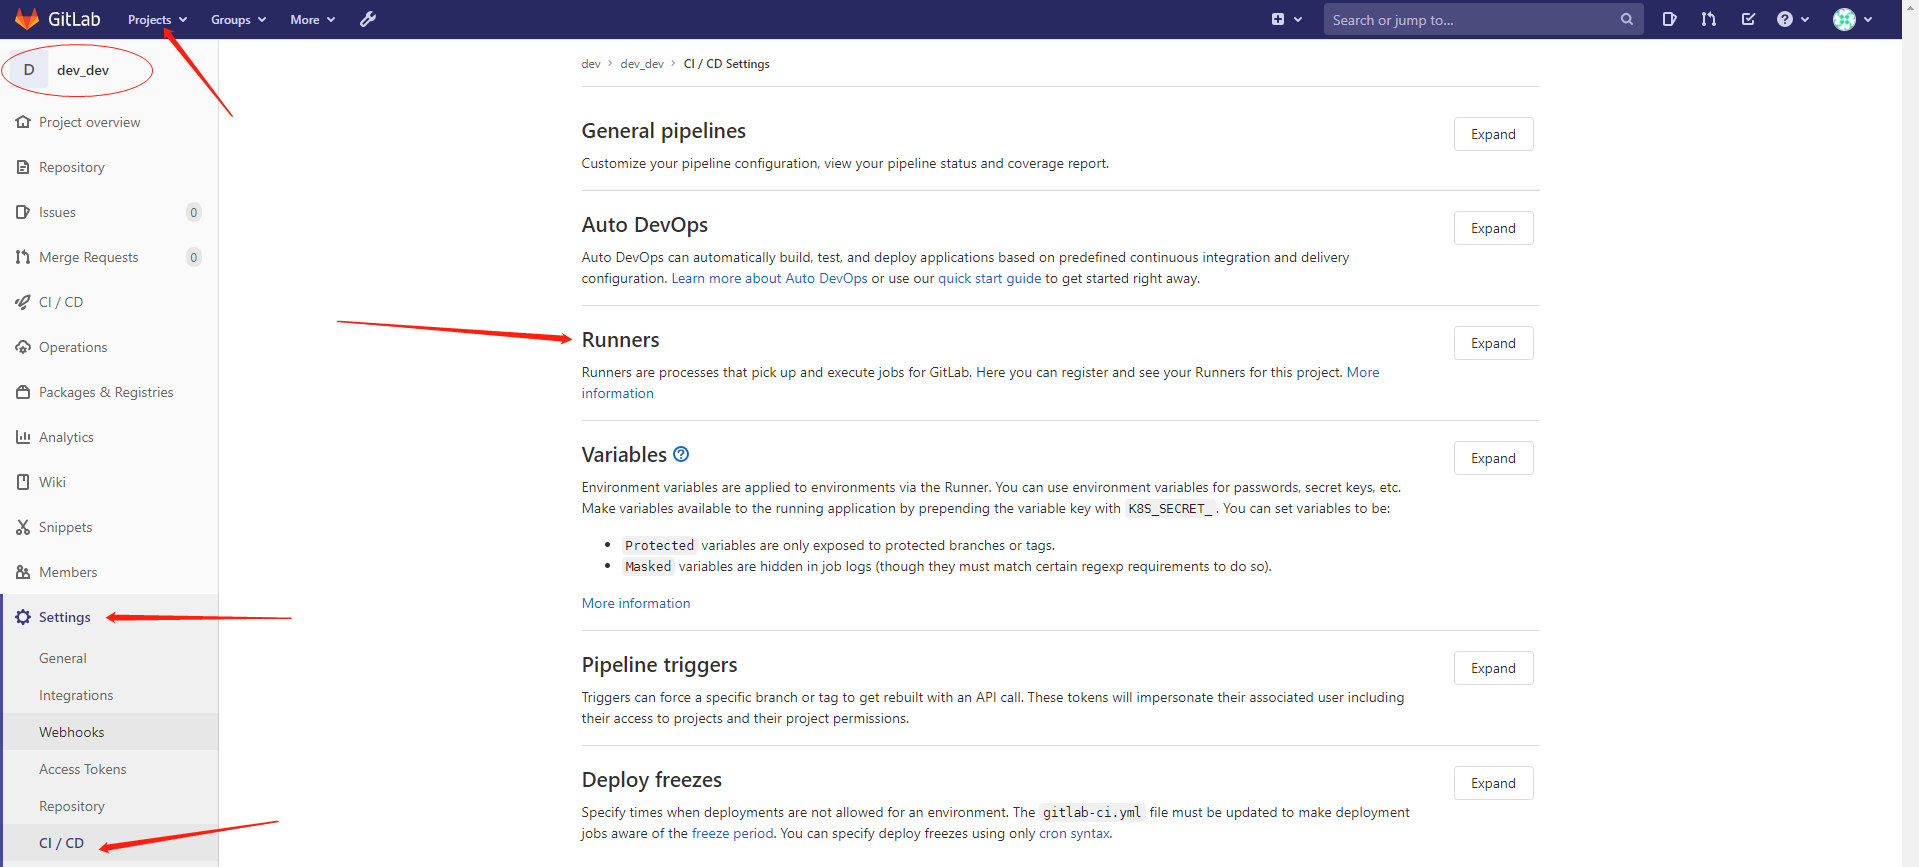Click dev_dev breadcrumb link
Screen dimensions: 1919x867
pos(642,63)
